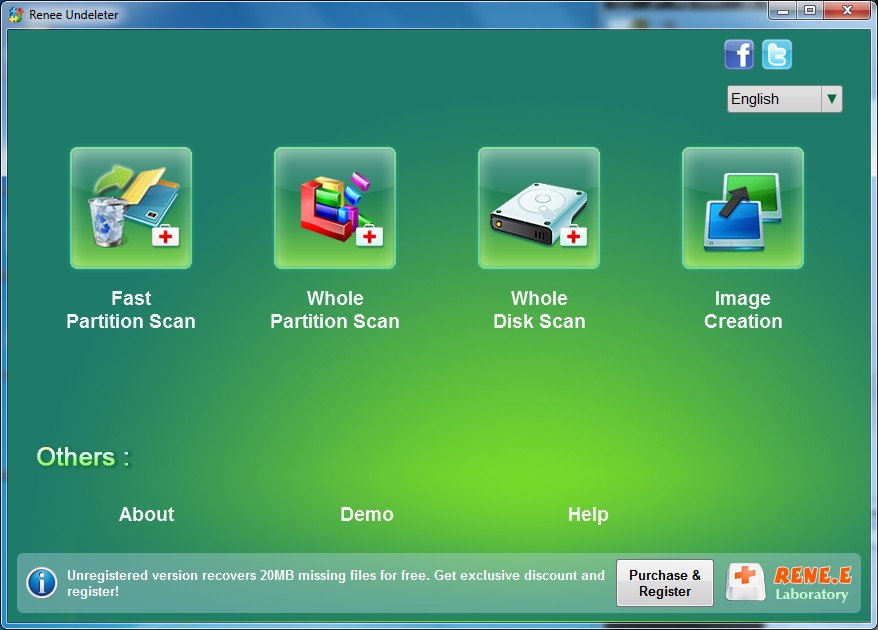Open the About link
The image size is (878, 630).
[146, 514]
